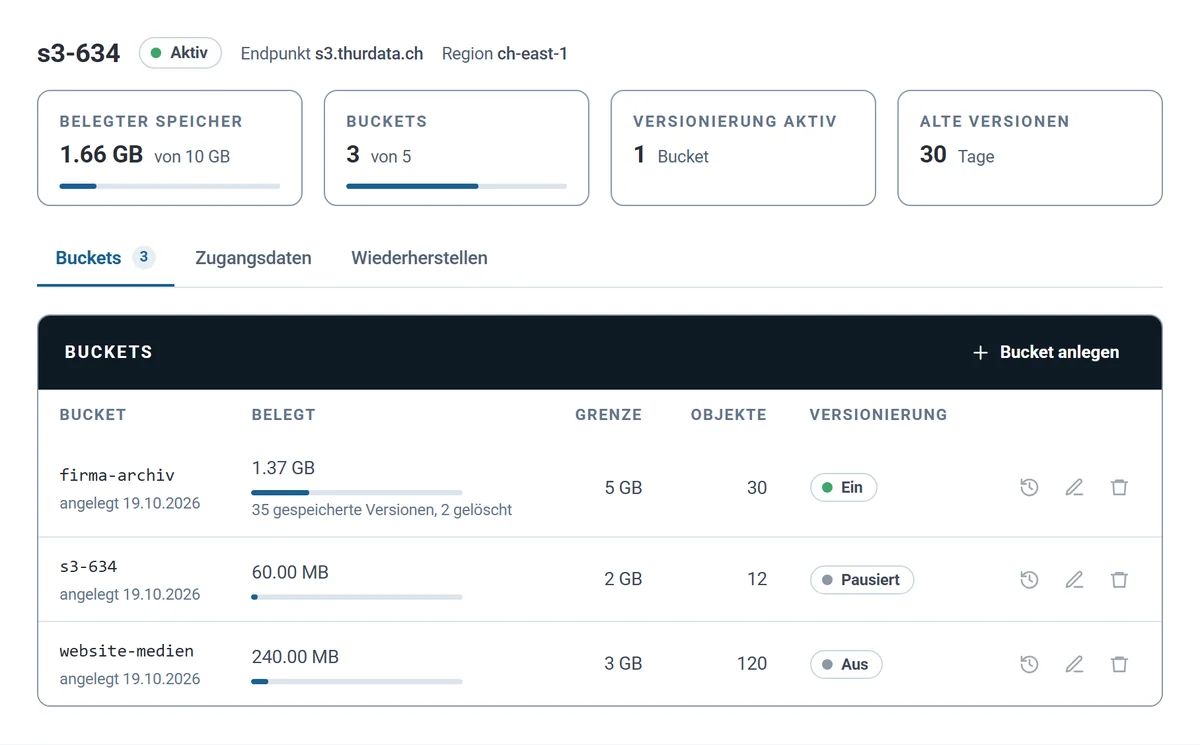Open the Belegter Speicher card
Image resolution: width=1200 pixels, height=745 pixels.
pyautogui.click(x=170, y=148)
